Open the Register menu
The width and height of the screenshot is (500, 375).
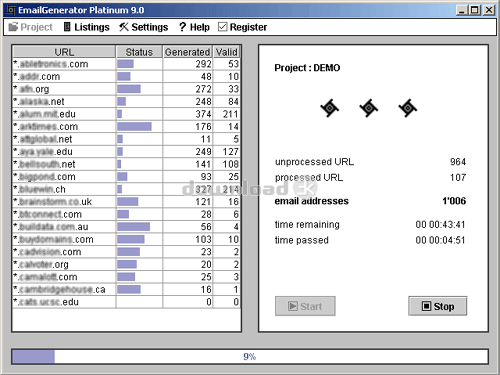click(242, 27)
